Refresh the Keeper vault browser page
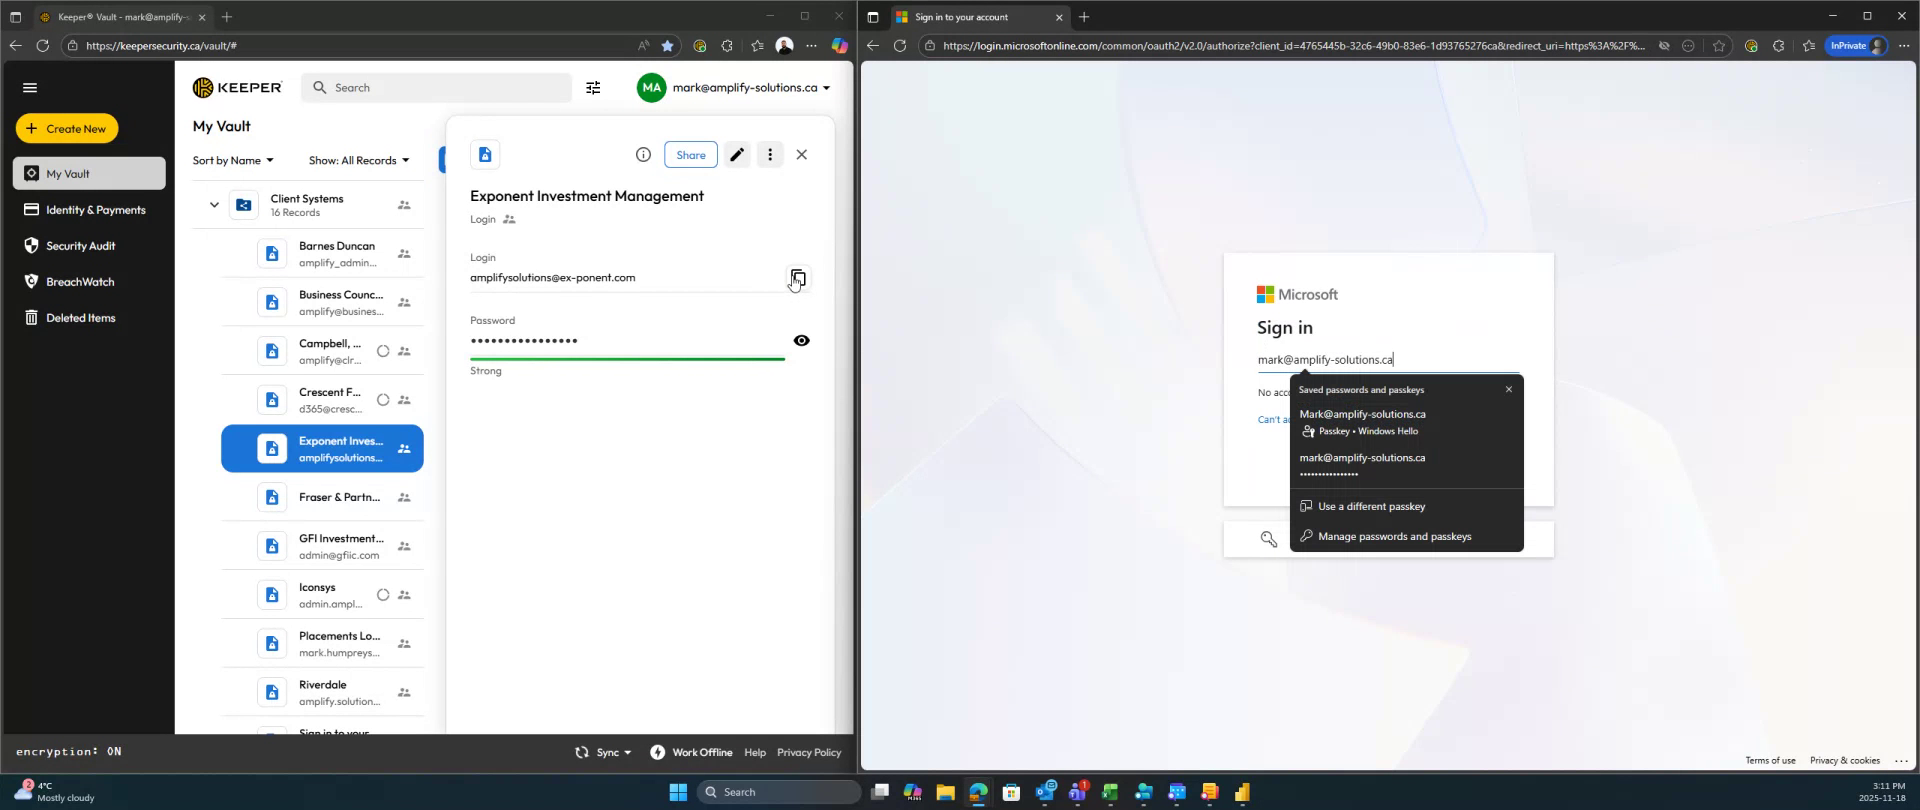Image resolution: width=1920 pixels, height=810 pixels. (x=42, y=45)
